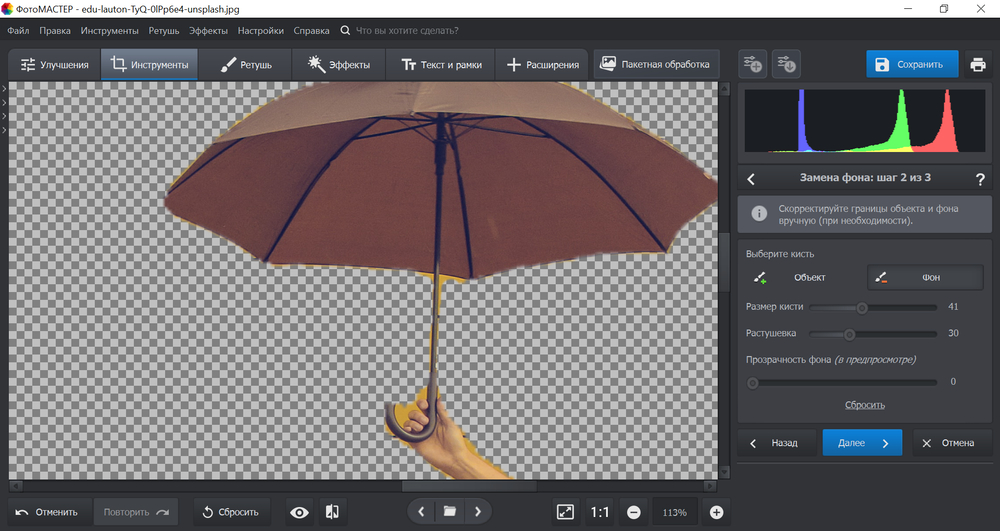Zoom out with the minus icon

tap(634, 512)
